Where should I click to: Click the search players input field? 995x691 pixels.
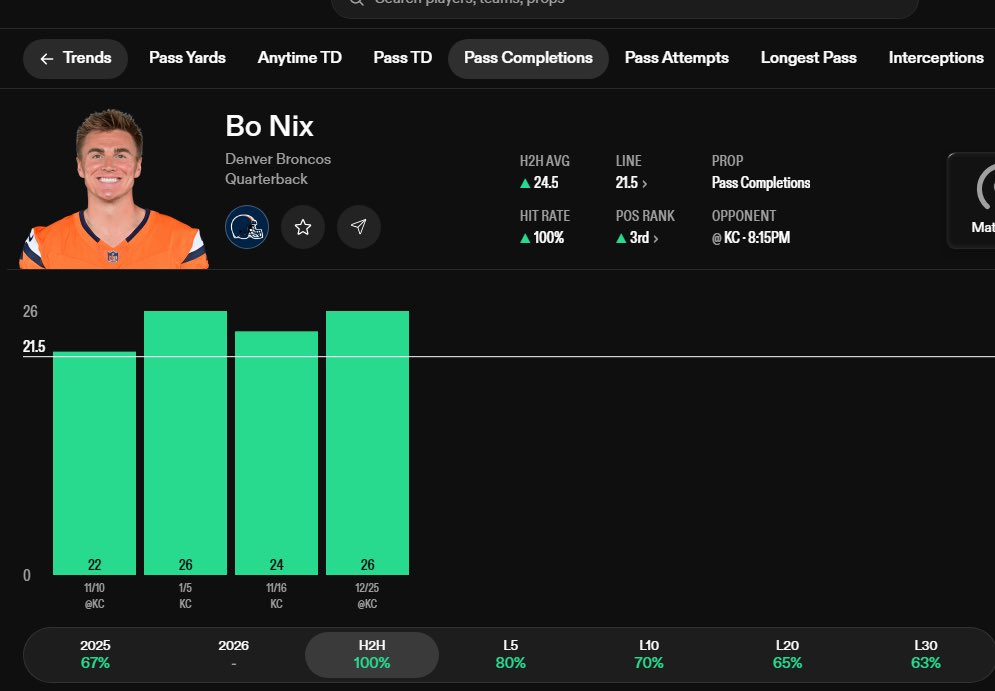[625, 5]
